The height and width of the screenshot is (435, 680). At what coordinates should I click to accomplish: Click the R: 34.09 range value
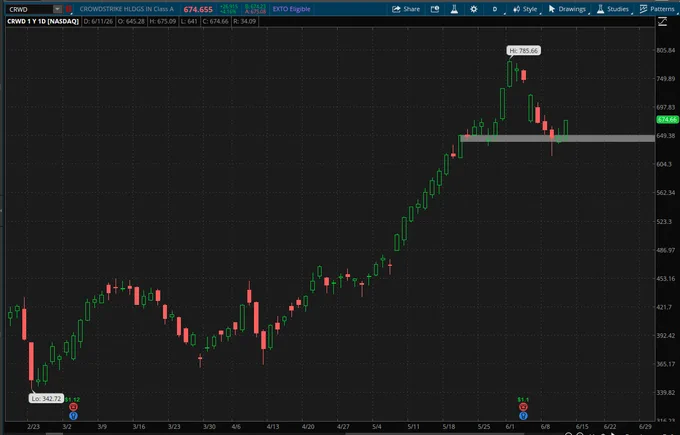point(245,21)
